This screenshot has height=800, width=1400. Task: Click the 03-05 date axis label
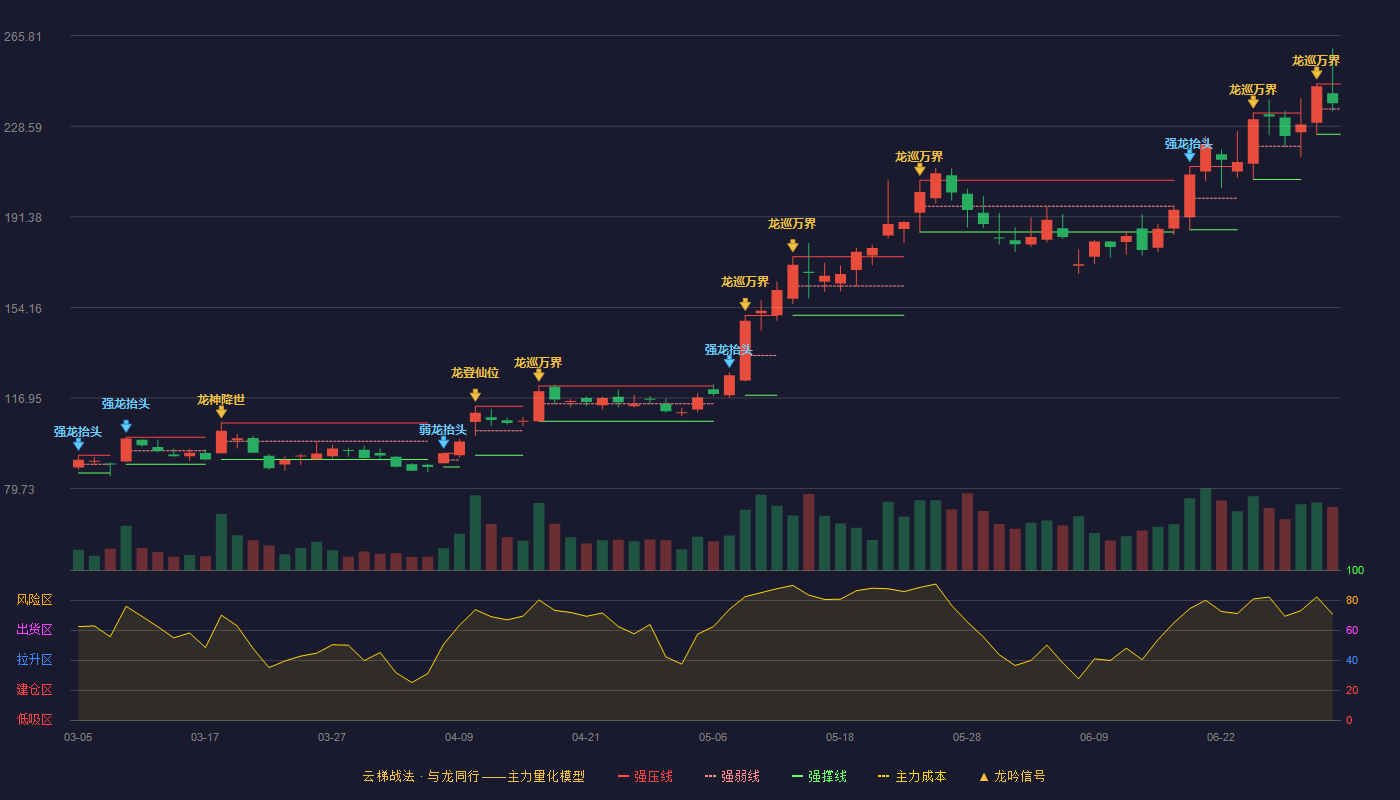(x=78, y=737)
